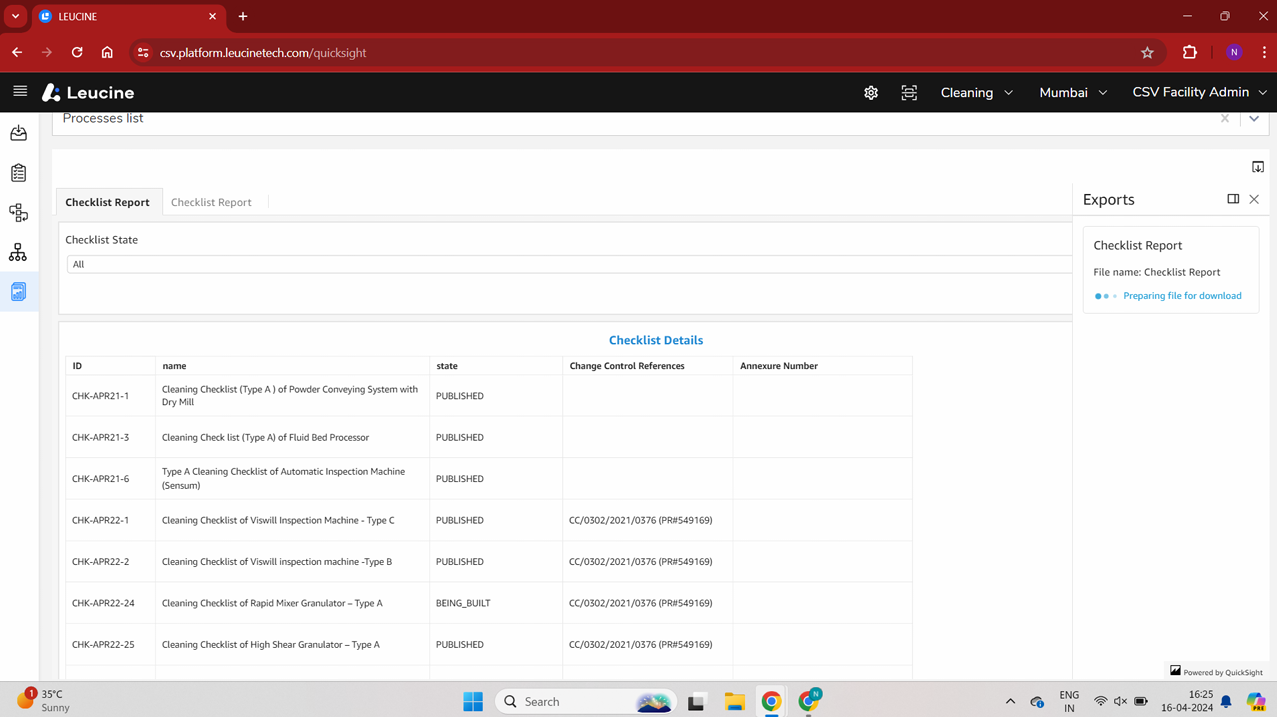Select the highlighted reports icon in sidebar

point(18,292)
